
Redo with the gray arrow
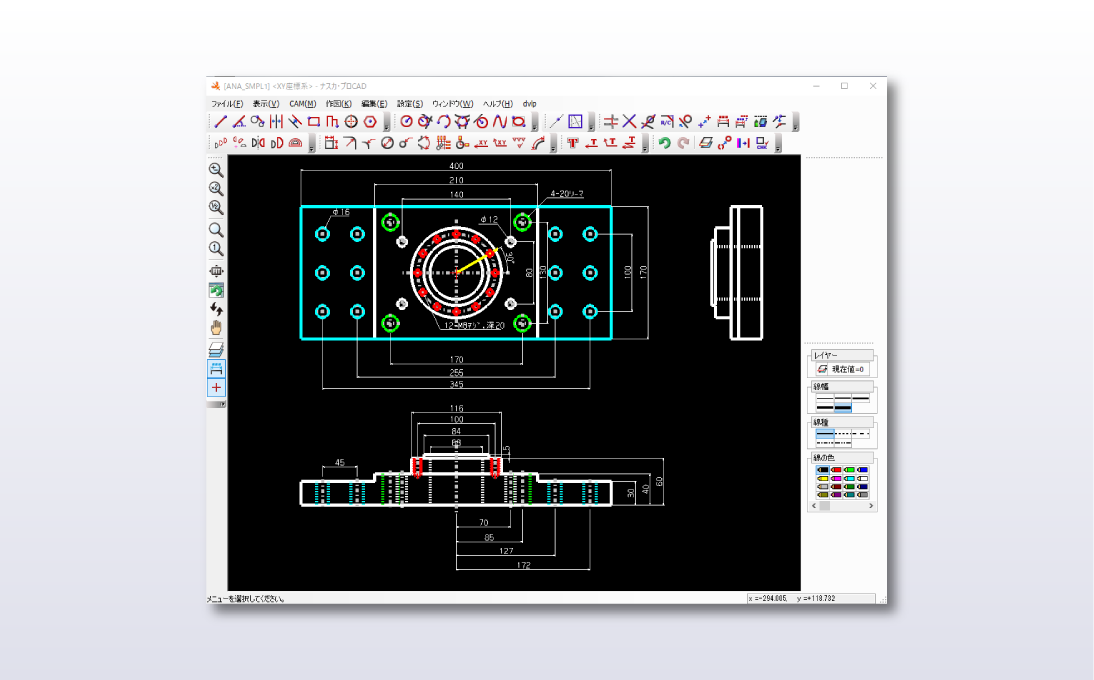coord(683,143)
